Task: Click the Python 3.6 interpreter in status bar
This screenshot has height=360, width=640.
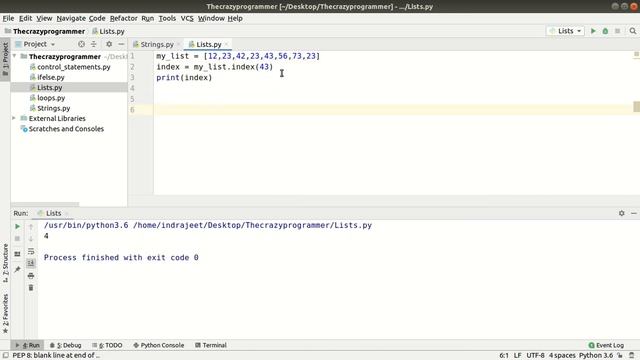Action: coord(596,356)
